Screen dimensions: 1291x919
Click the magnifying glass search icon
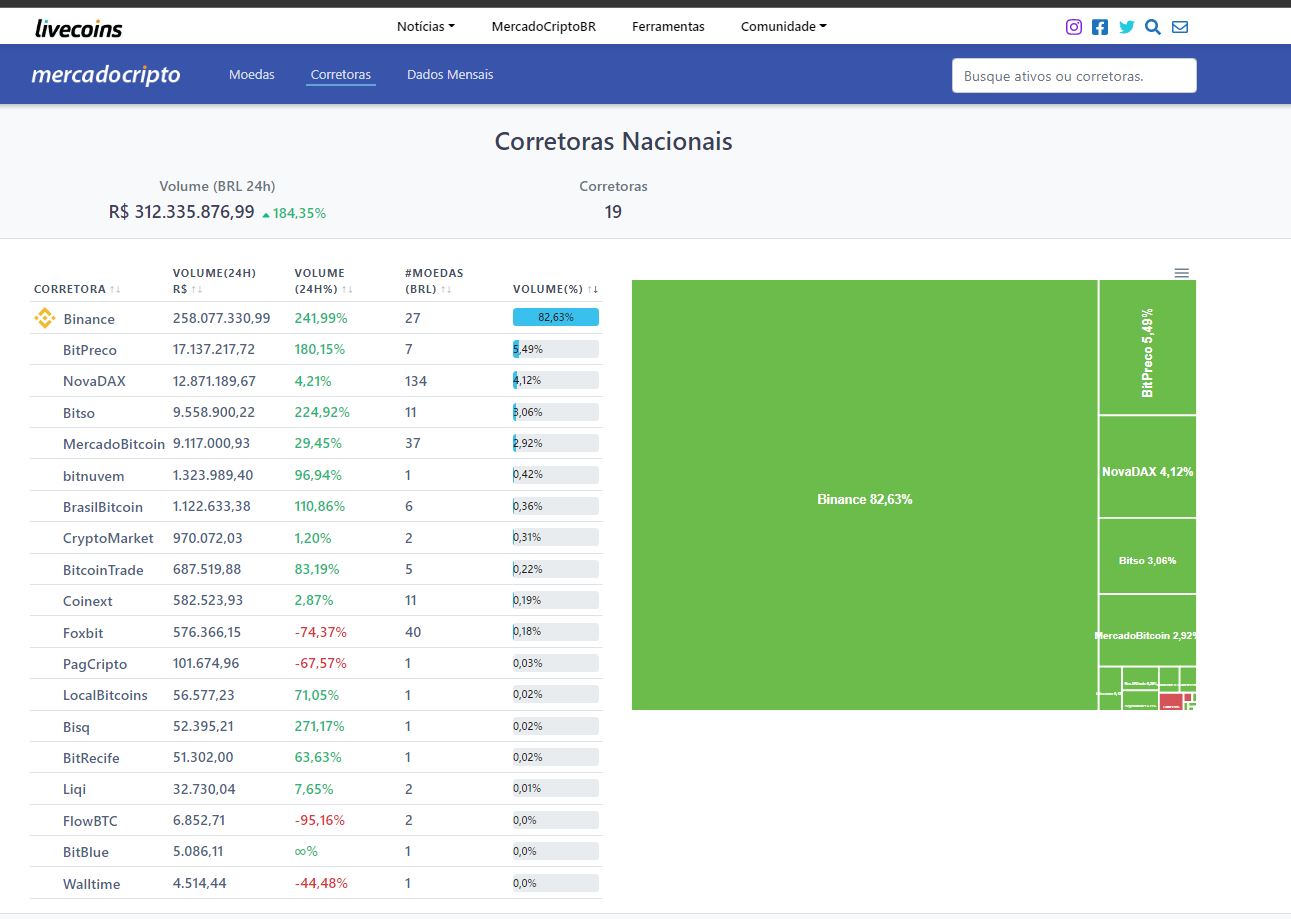point(1153,27)
